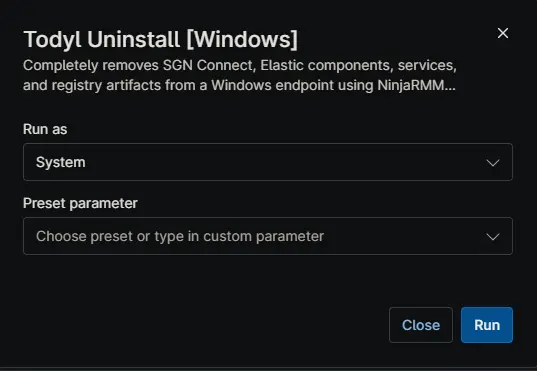
Task: Open the Run as System combo box
Action: 268,162
